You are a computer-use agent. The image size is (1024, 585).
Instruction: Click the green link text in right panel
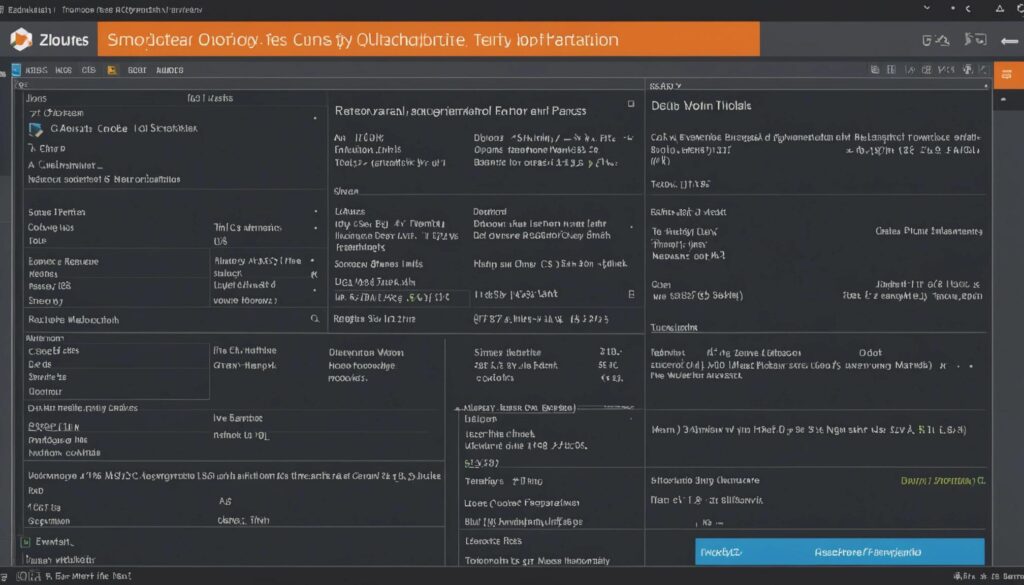pyautogui.click(x=942, y=481)
